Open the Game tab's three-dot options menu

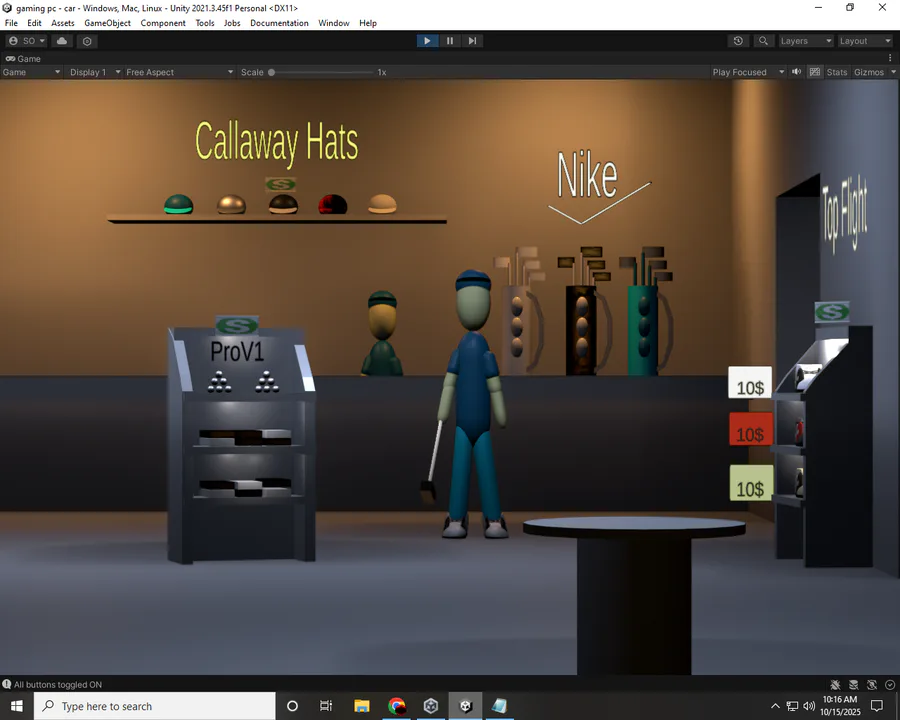(890, 58)
